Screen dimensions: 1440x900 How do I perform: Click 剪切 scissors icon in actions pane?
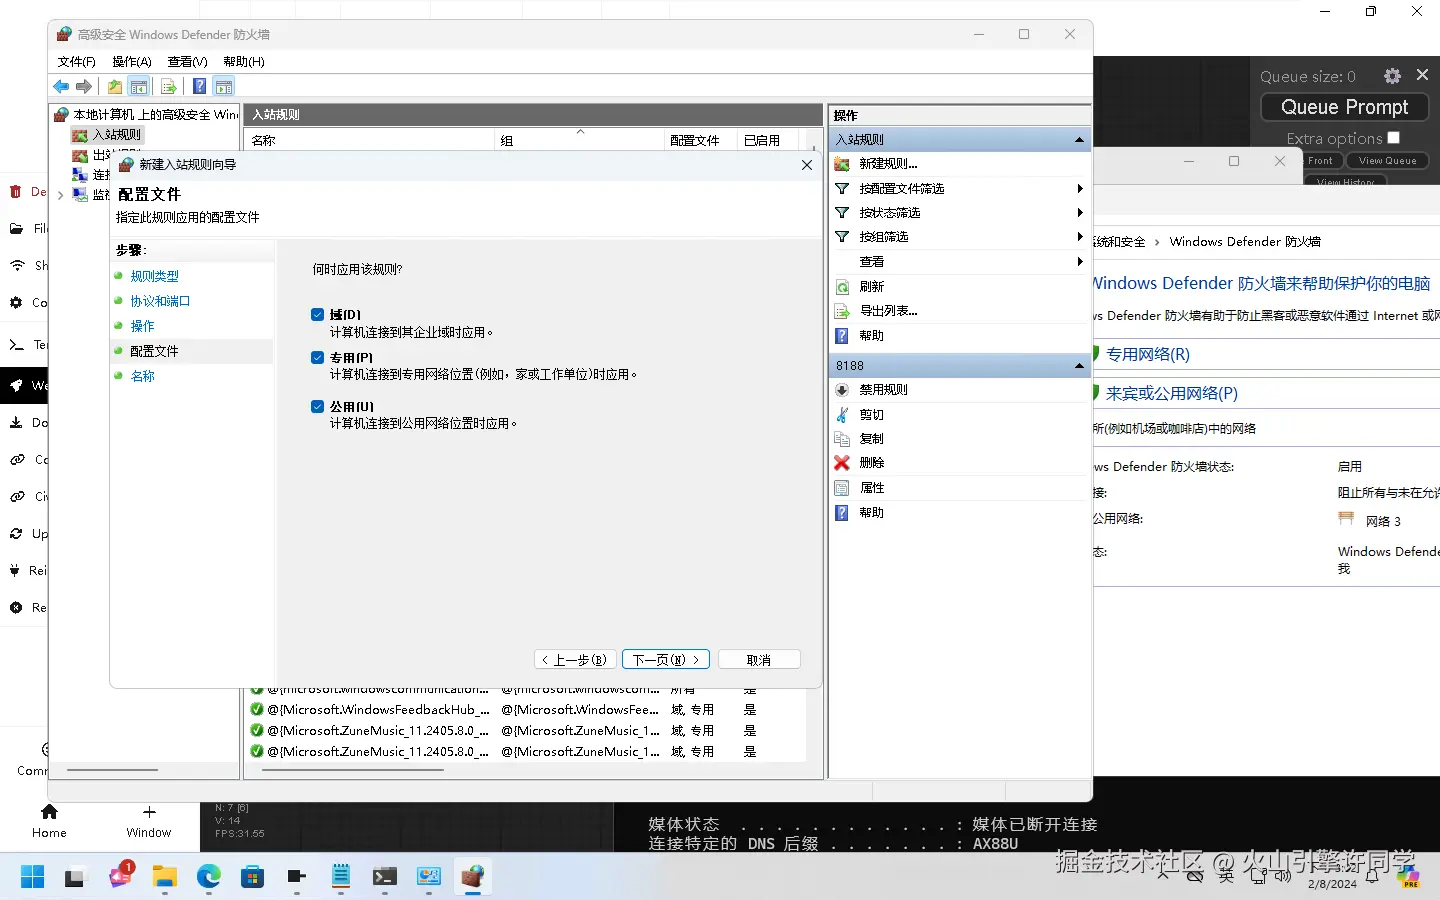point(842,414)
